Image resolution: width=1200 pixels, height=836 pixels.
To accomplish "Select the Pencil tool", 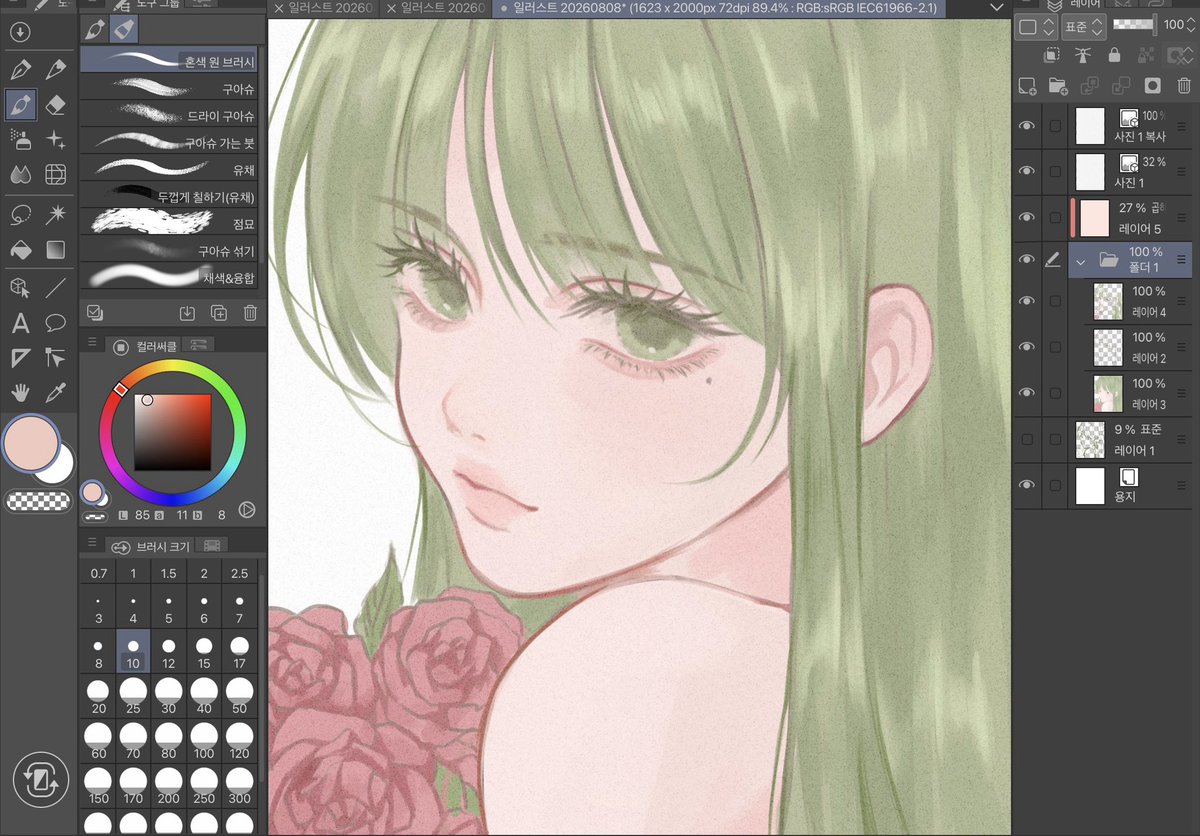I will [x=56, y=70].
